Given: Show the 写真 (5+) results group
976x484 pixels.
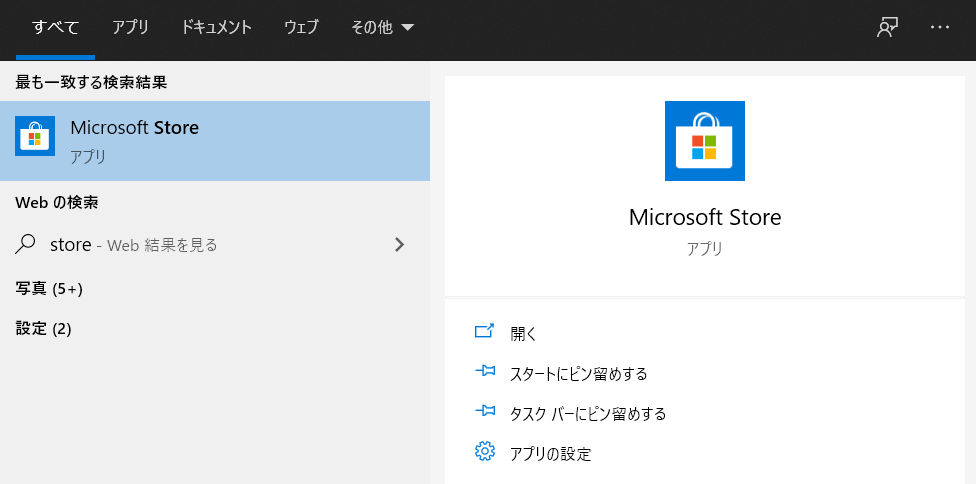Looking at the screenshot, I should click(49, 289).
